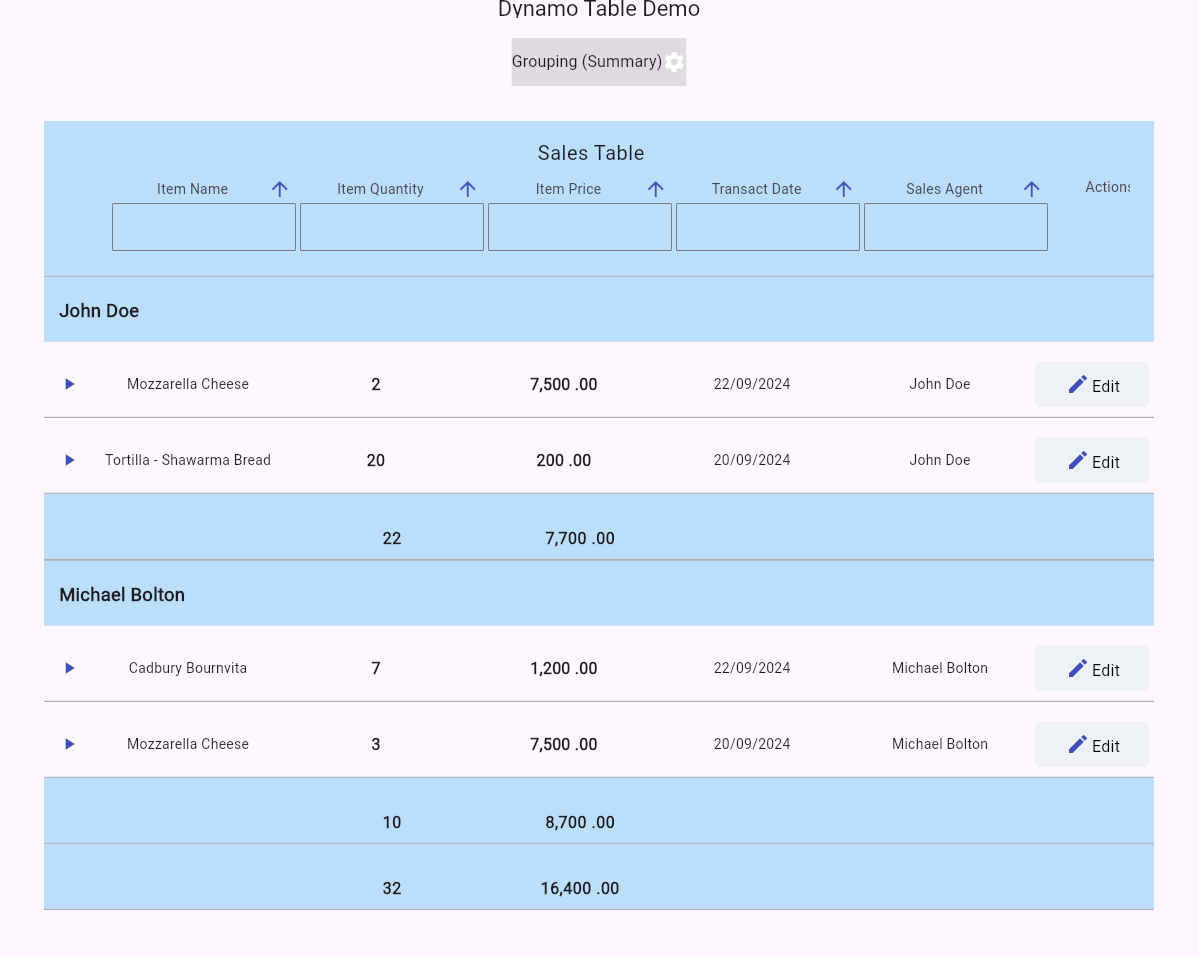Edit the Cadbury Bournvita sale
The width and height of the screenshot is (1199, 957).
1091,668
